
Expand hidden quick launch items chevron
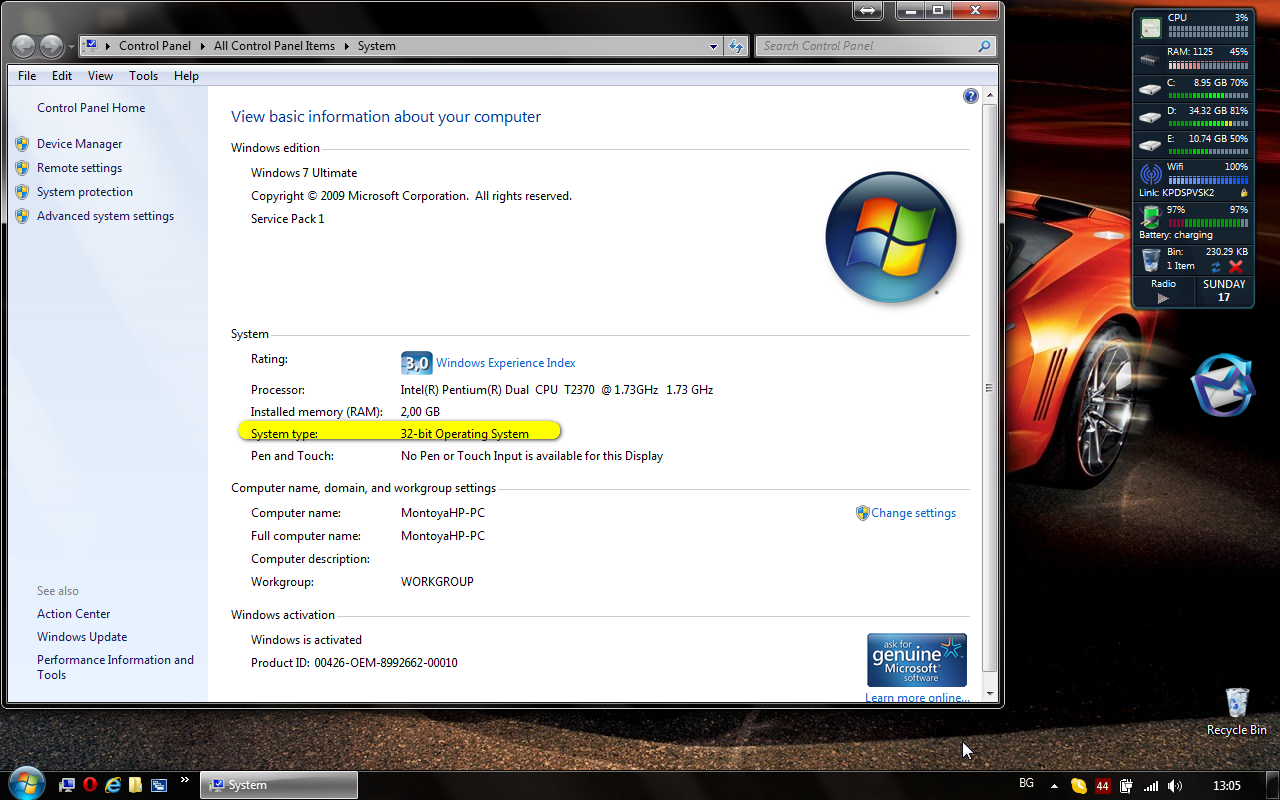pyautogui.click(x=184, y=779)
